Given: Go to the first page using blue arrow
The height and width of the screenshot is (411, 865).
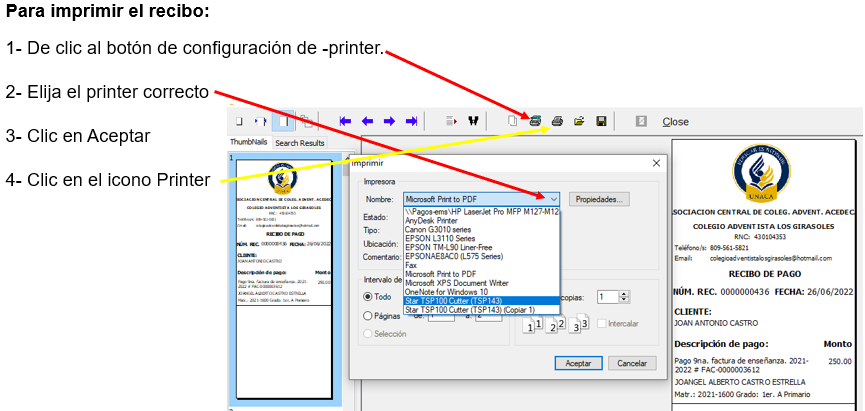Looking at the screenshot, I should coord(346,121).
